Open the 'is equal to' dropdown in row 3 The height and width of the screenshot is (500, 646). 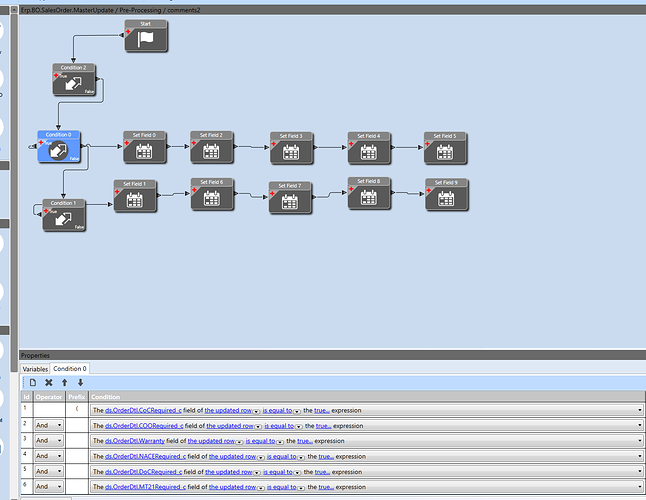click(280, 442)
